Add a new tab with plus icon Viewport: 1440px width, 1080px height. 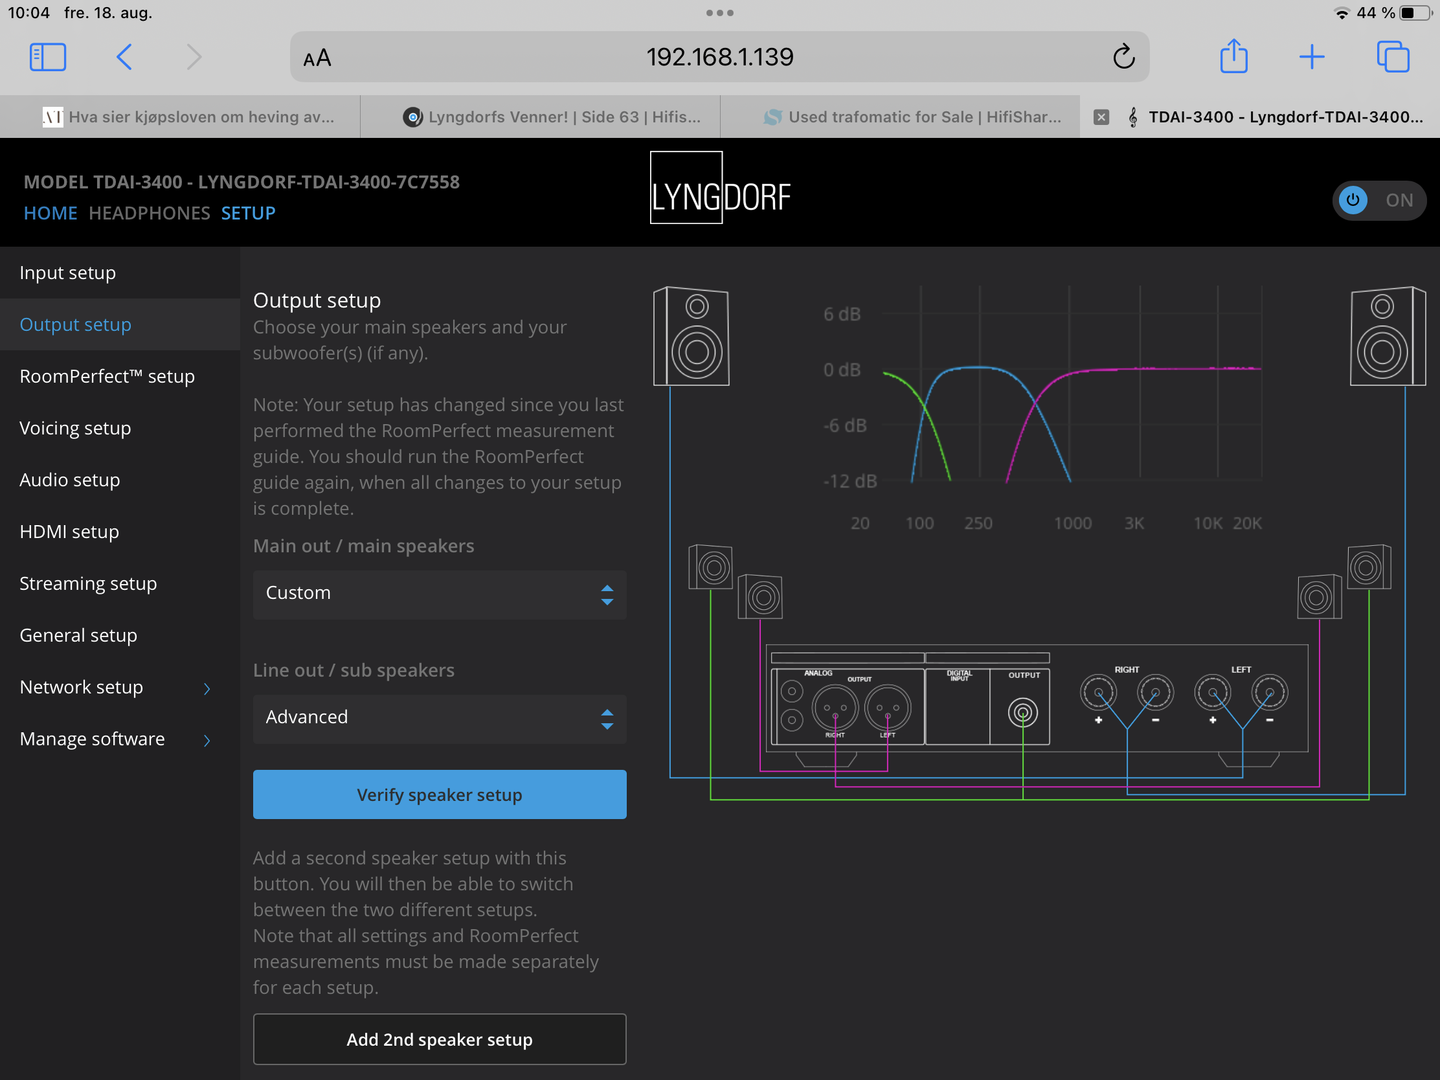1312,57
